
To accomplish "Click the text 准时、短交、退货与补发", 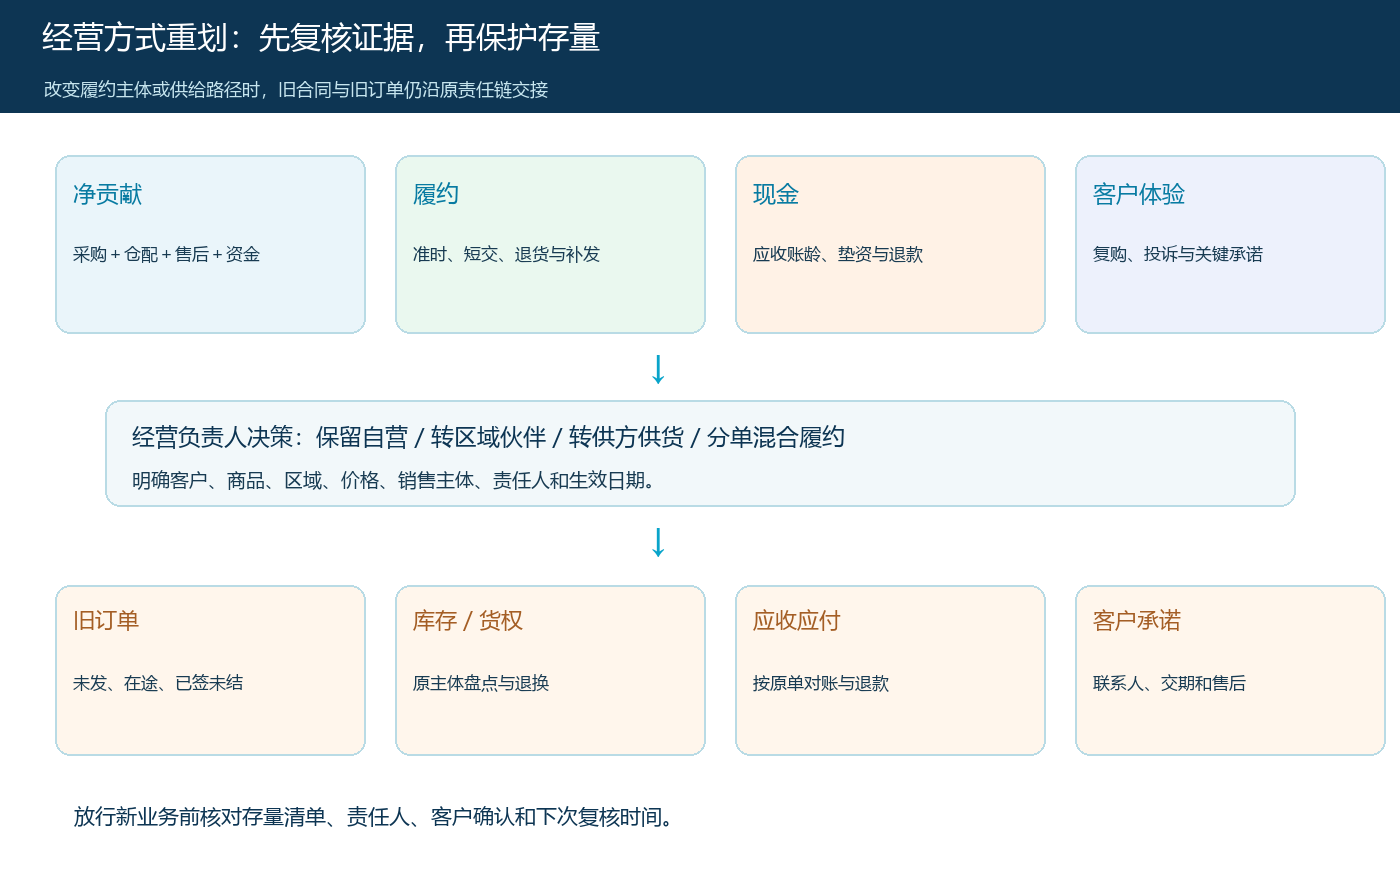I will click(506, 254).
